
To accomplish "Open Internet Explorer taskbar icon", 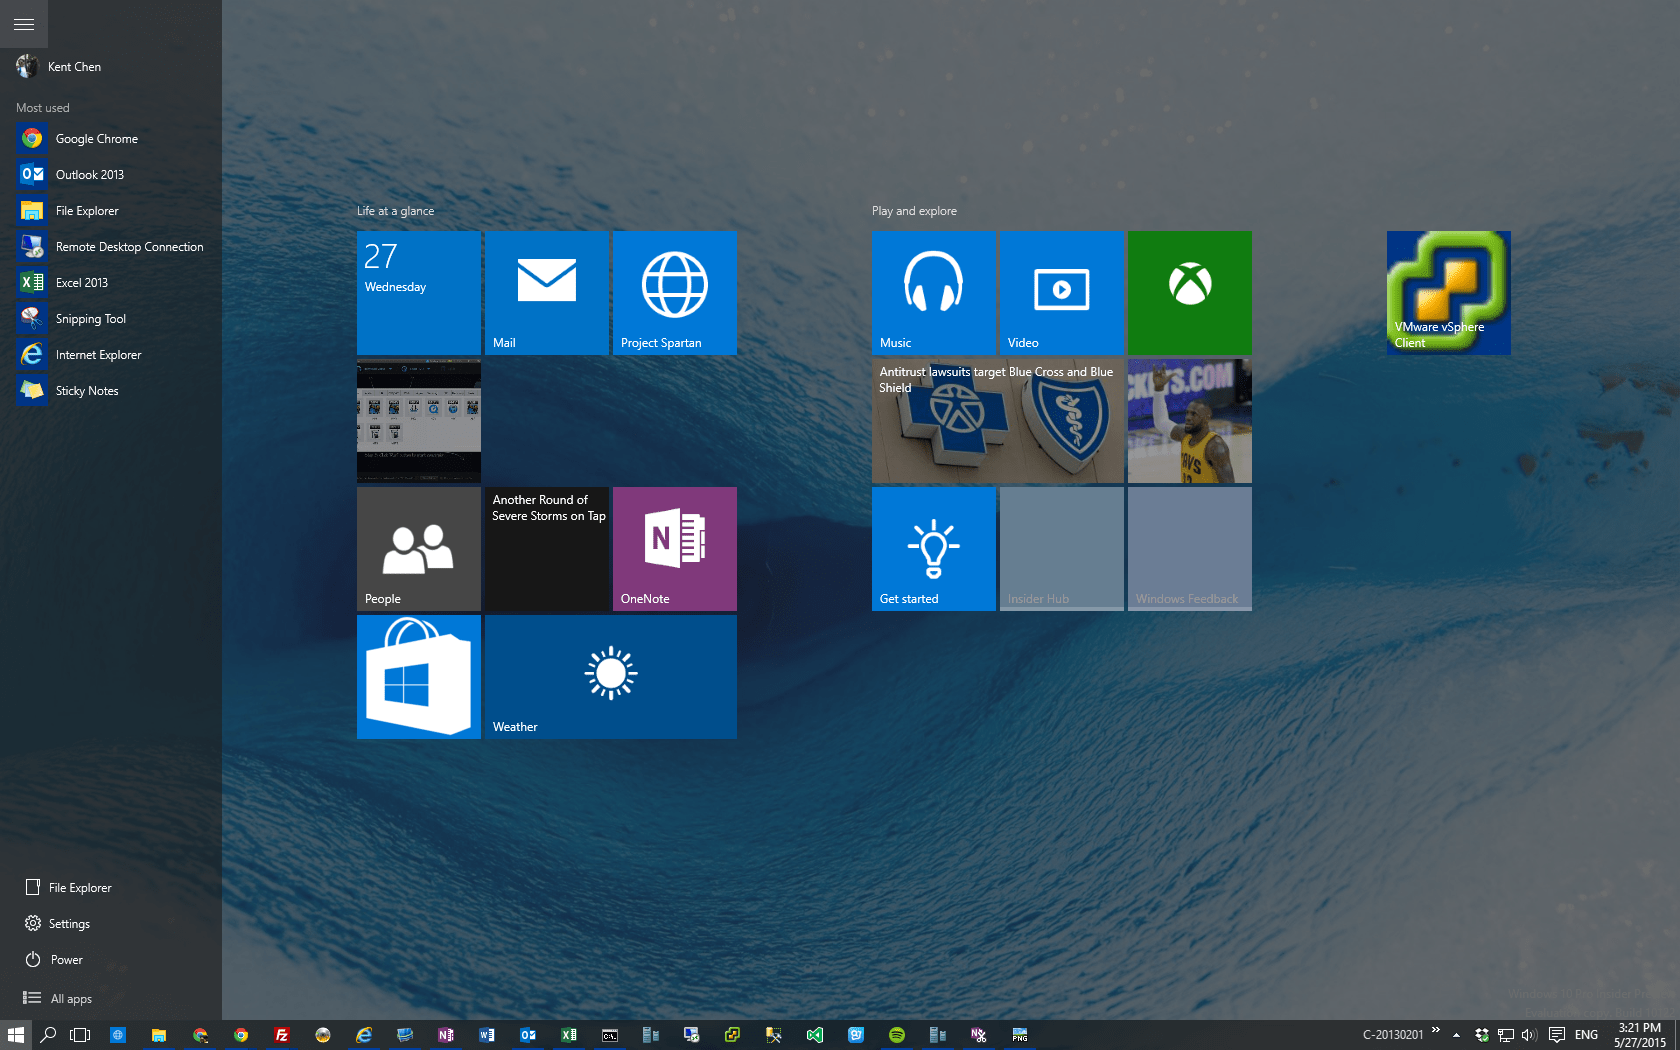I will coord(364,1035).
